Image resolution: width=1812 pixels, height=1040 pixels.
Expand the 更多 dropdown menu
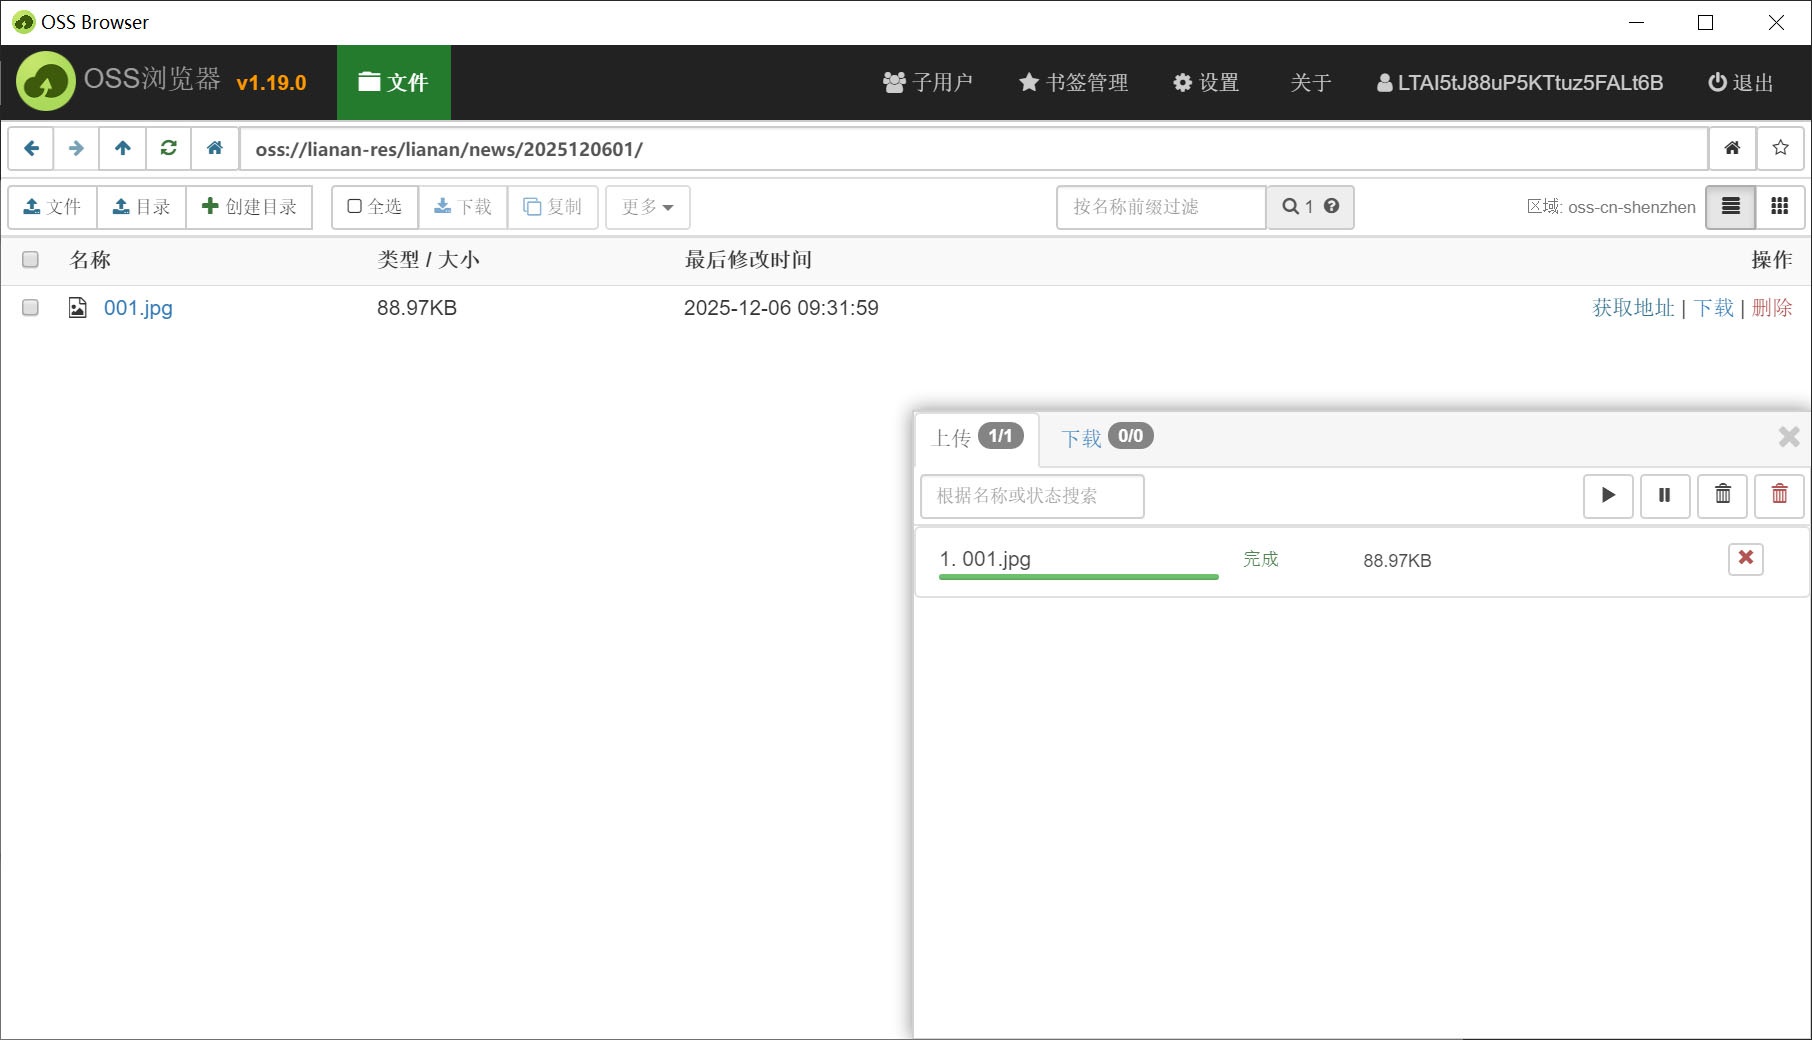point(647,207)
